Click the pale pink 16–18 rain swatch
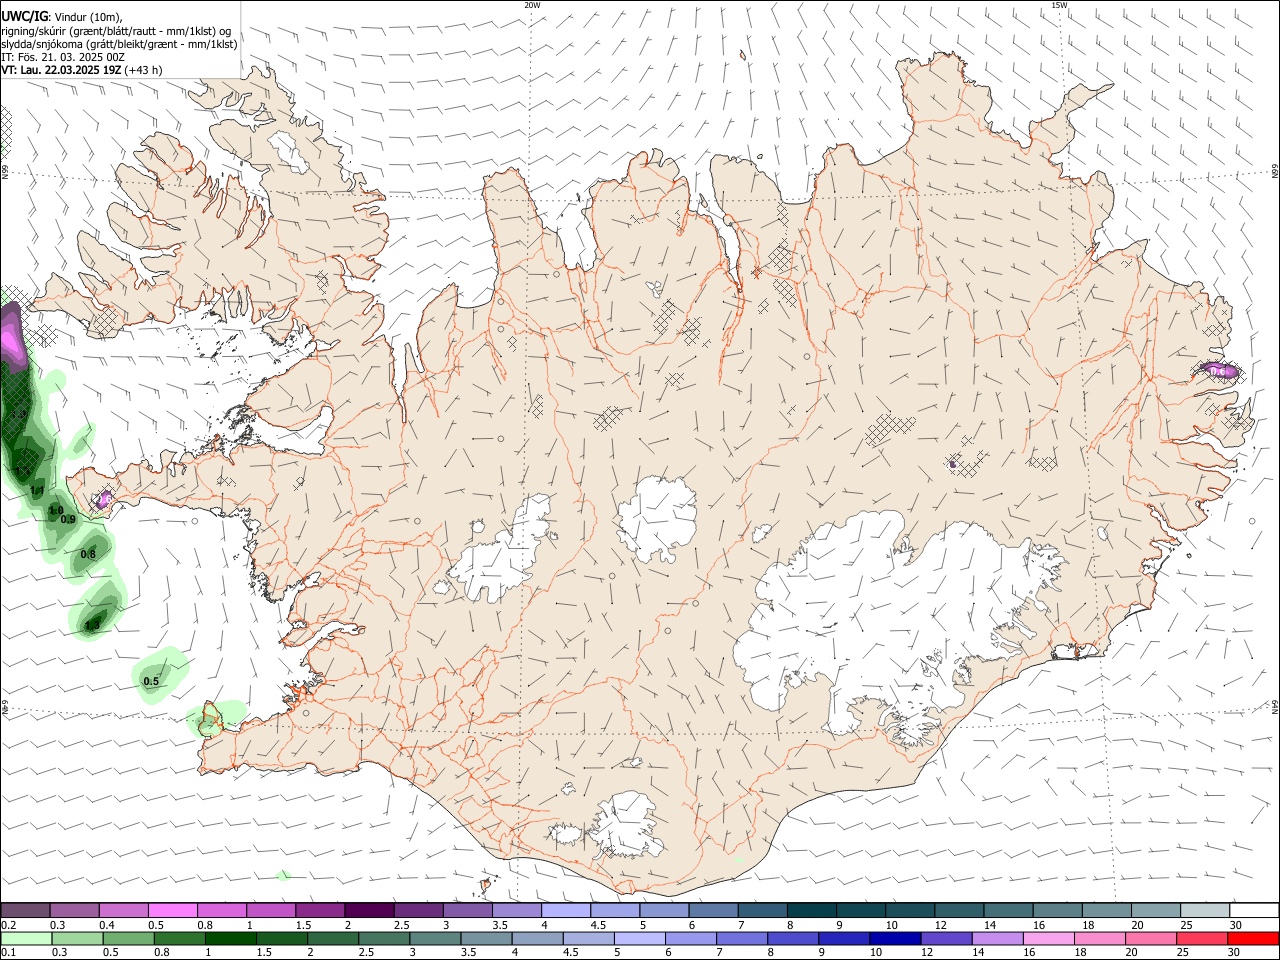The image size is (1280, 960). click(1047, 938)
